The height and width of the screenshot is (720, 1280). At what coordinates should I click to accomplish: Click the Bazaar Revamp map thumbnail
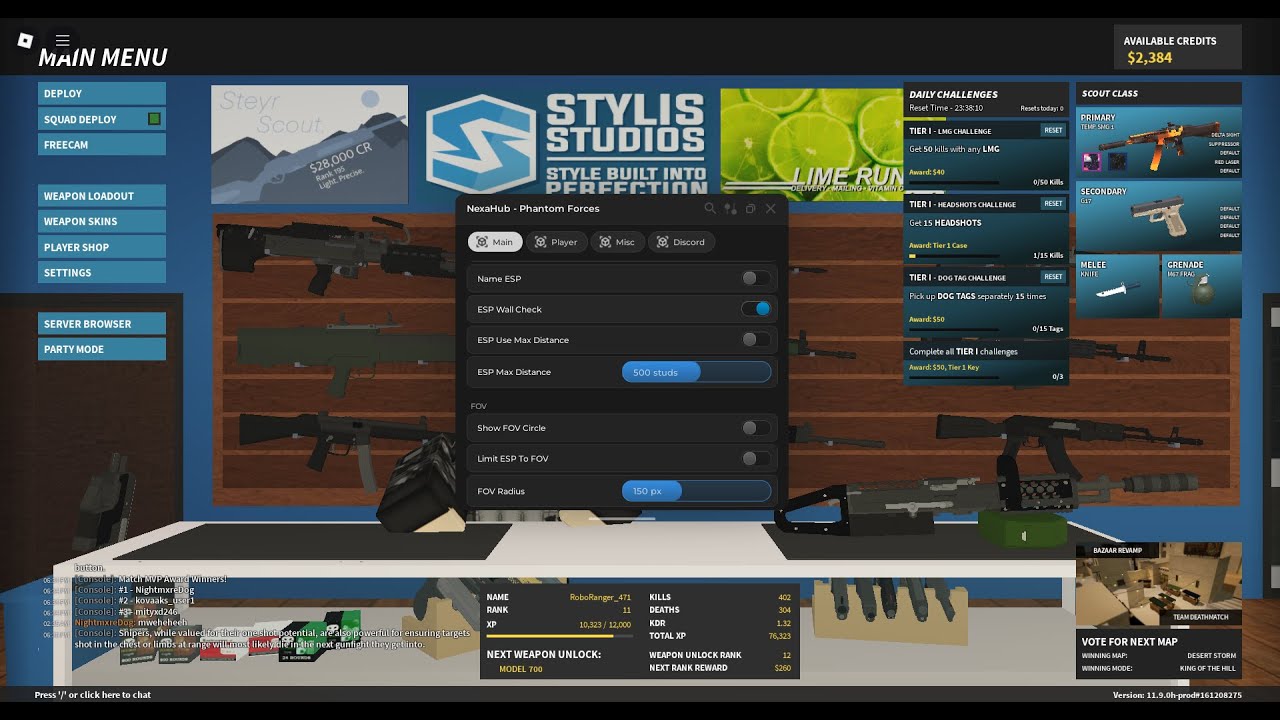coord(1159,585)
